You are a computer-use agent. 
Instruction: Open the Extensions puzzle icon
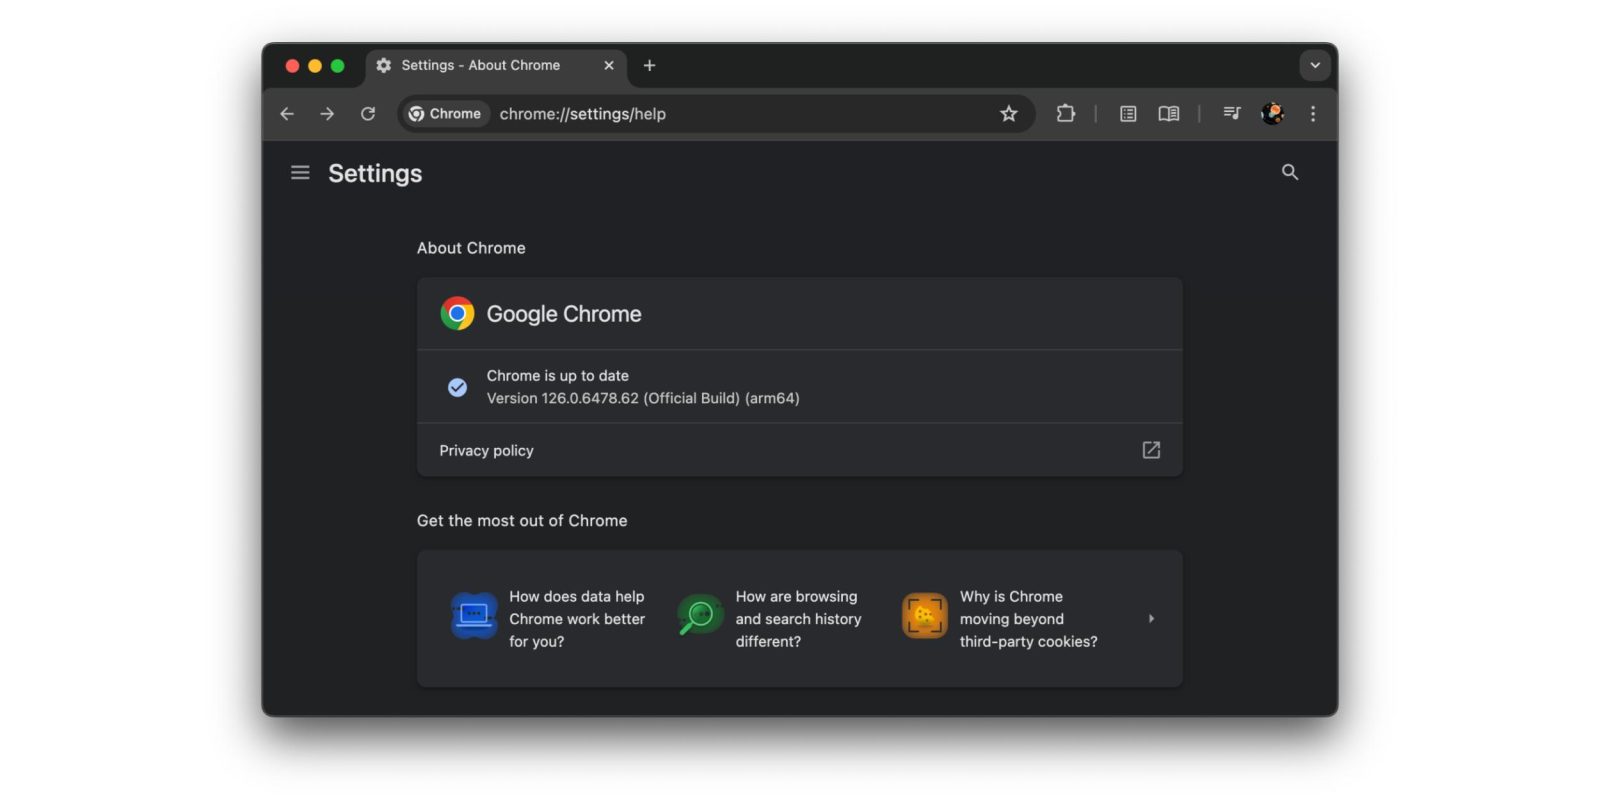tap(1065, 114)
